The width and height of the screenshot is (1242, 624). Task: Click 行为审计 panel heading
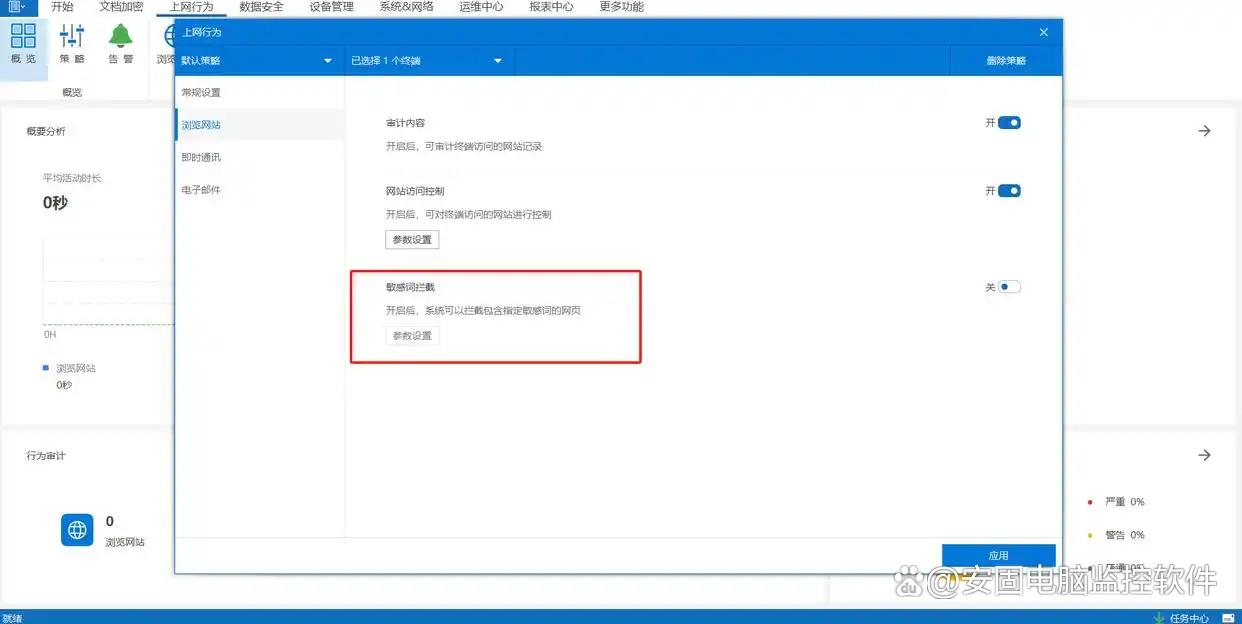46,455
